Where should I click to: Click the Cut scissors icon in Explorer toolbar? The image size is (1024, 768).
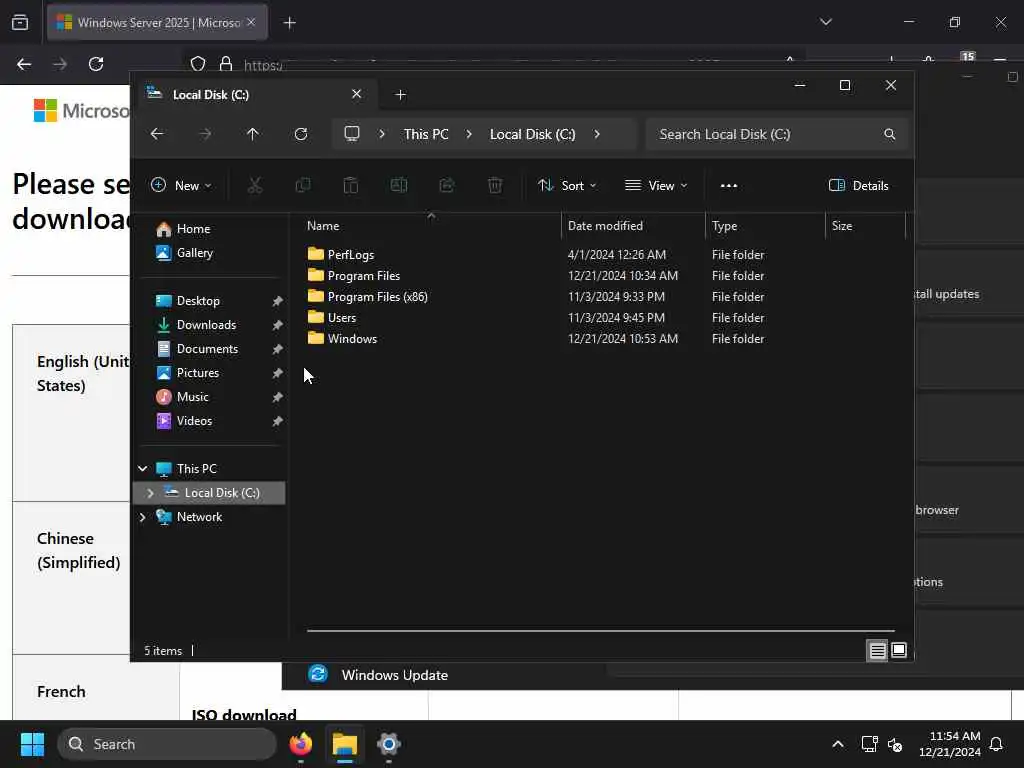click(x=255, y=185)
